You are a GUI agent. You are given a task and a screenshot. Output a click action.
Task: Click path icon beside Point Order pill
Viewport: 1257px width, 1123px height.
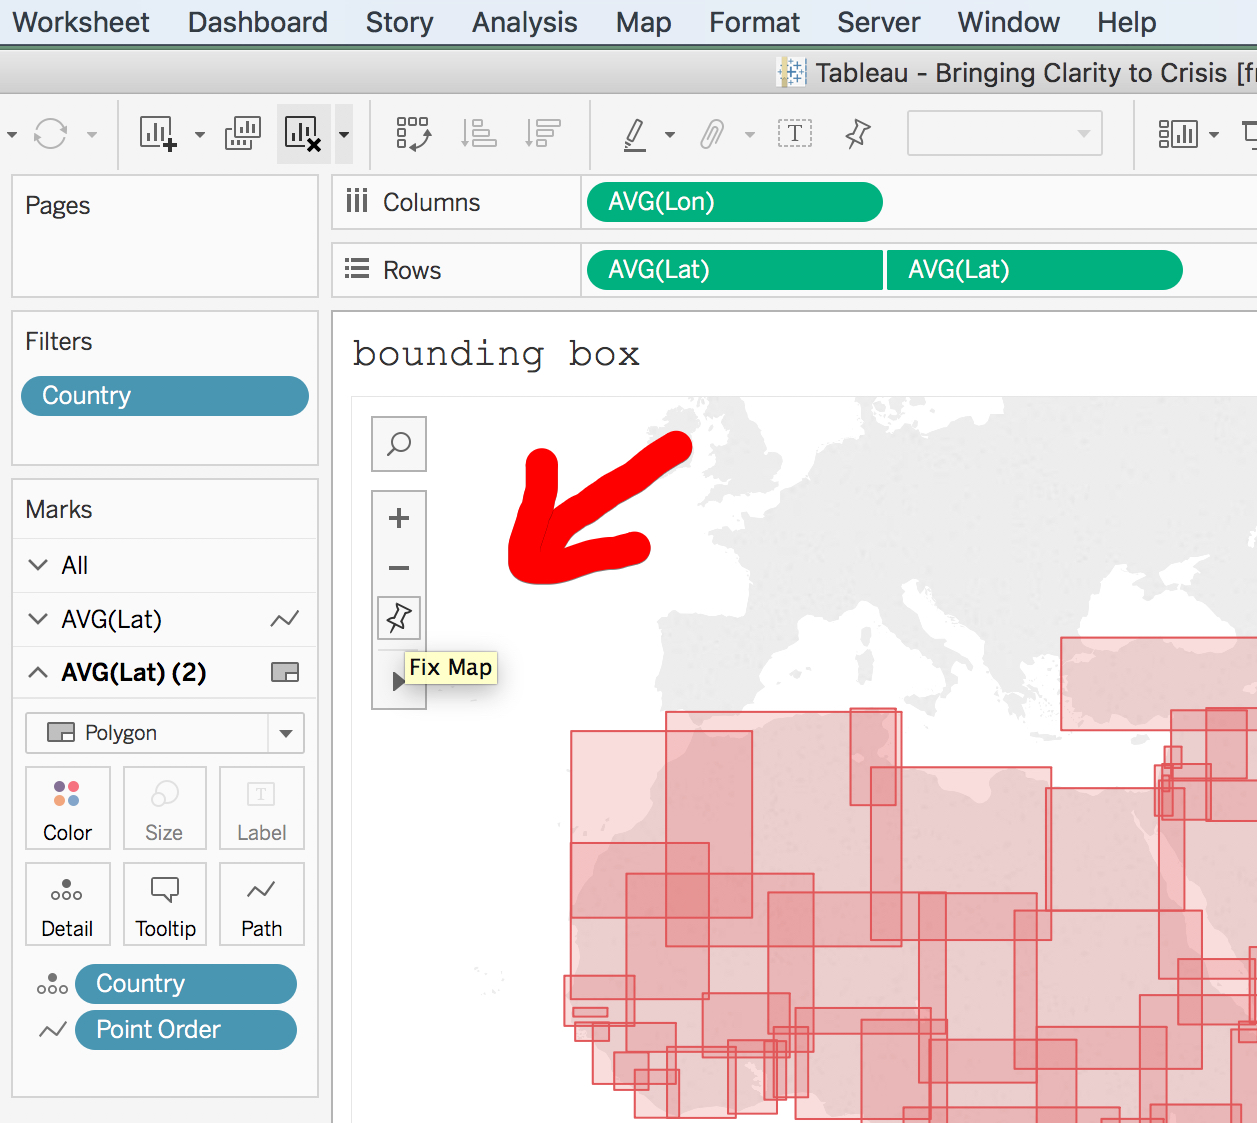52,1030
